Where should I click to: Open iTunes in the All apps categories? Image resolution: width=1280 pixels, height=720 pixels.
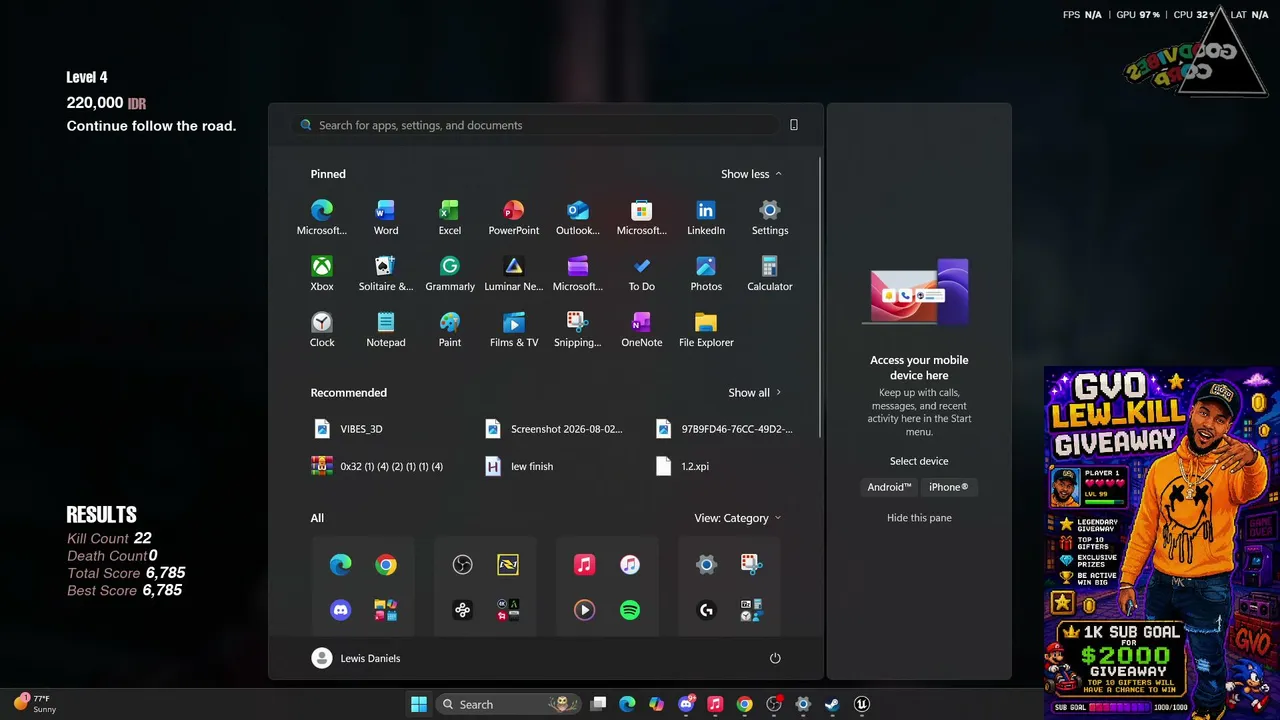point(630,566)
